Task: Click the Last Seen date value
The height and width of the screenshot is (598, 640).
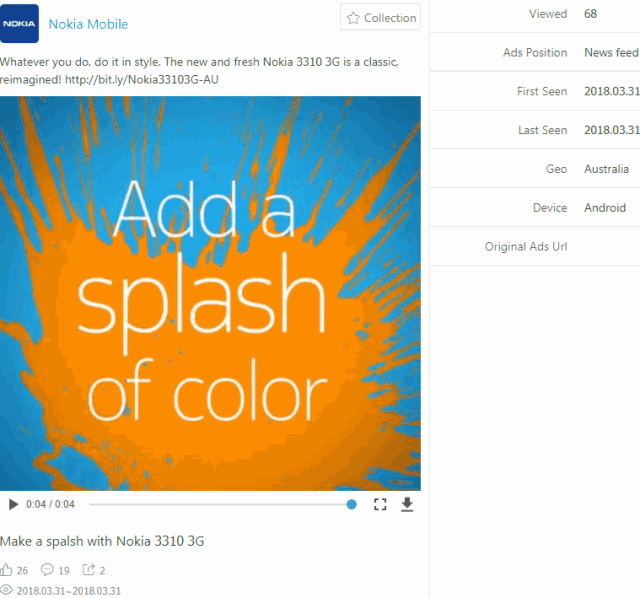Action: pos(612,130)
